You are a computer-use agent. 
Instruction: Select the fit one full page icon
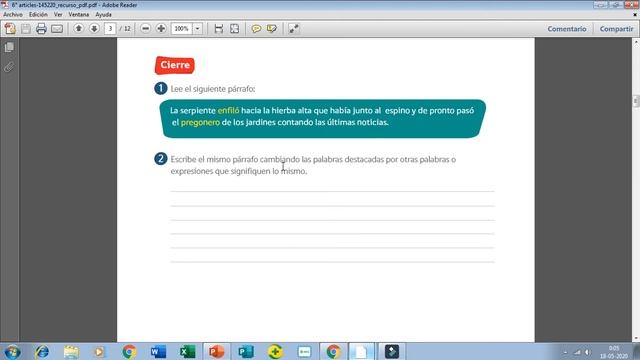pyautogui.click(x=235, y=29)
